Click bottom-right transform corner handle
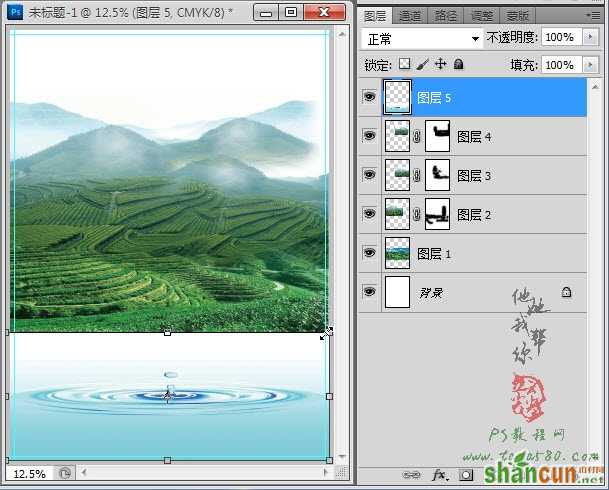Image resolution: width=609 pixels, height=490 pixels. [x=329, y=460]
